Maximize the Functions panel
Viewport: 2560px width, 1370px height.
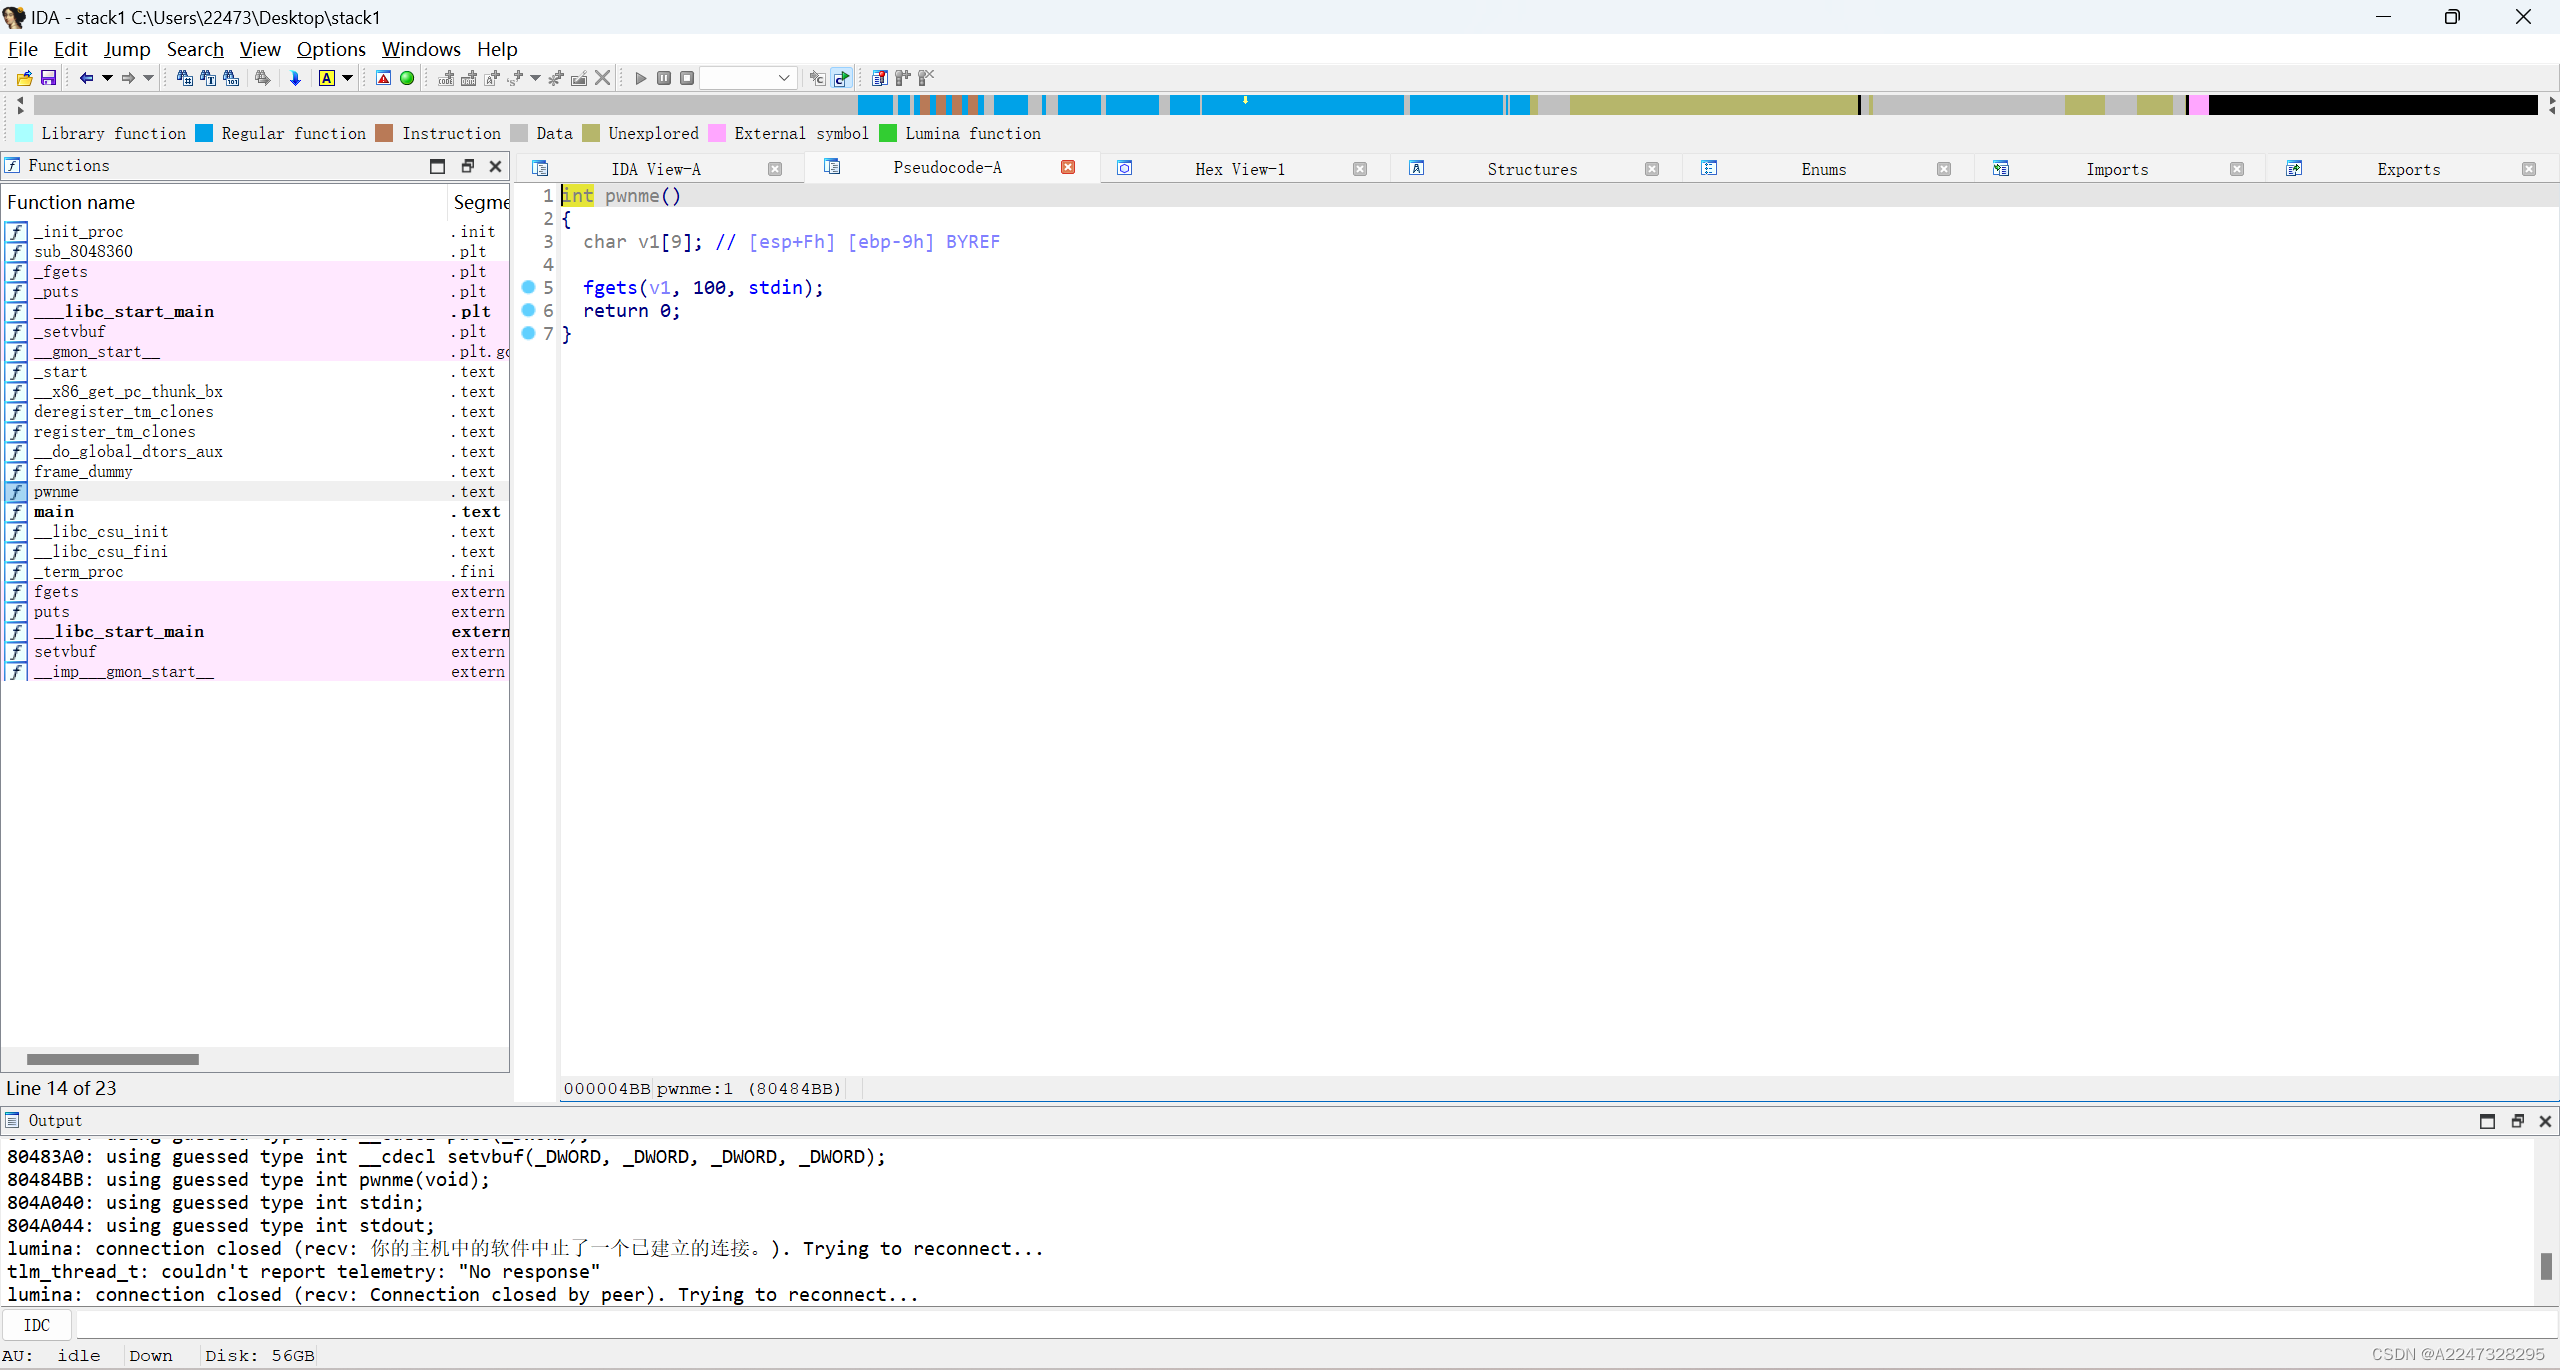[x=437, y=166]
